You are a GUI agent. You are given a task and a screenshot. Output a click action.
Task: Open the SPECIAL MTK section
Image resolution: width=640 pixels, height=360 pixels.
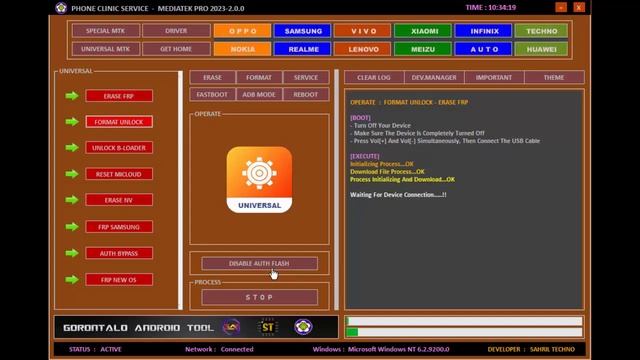tap(106, 31)
